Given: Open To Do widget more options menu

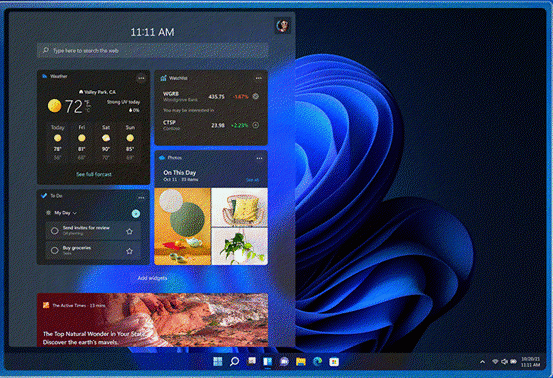Looking at the screenshot, I should coord(141,197).
